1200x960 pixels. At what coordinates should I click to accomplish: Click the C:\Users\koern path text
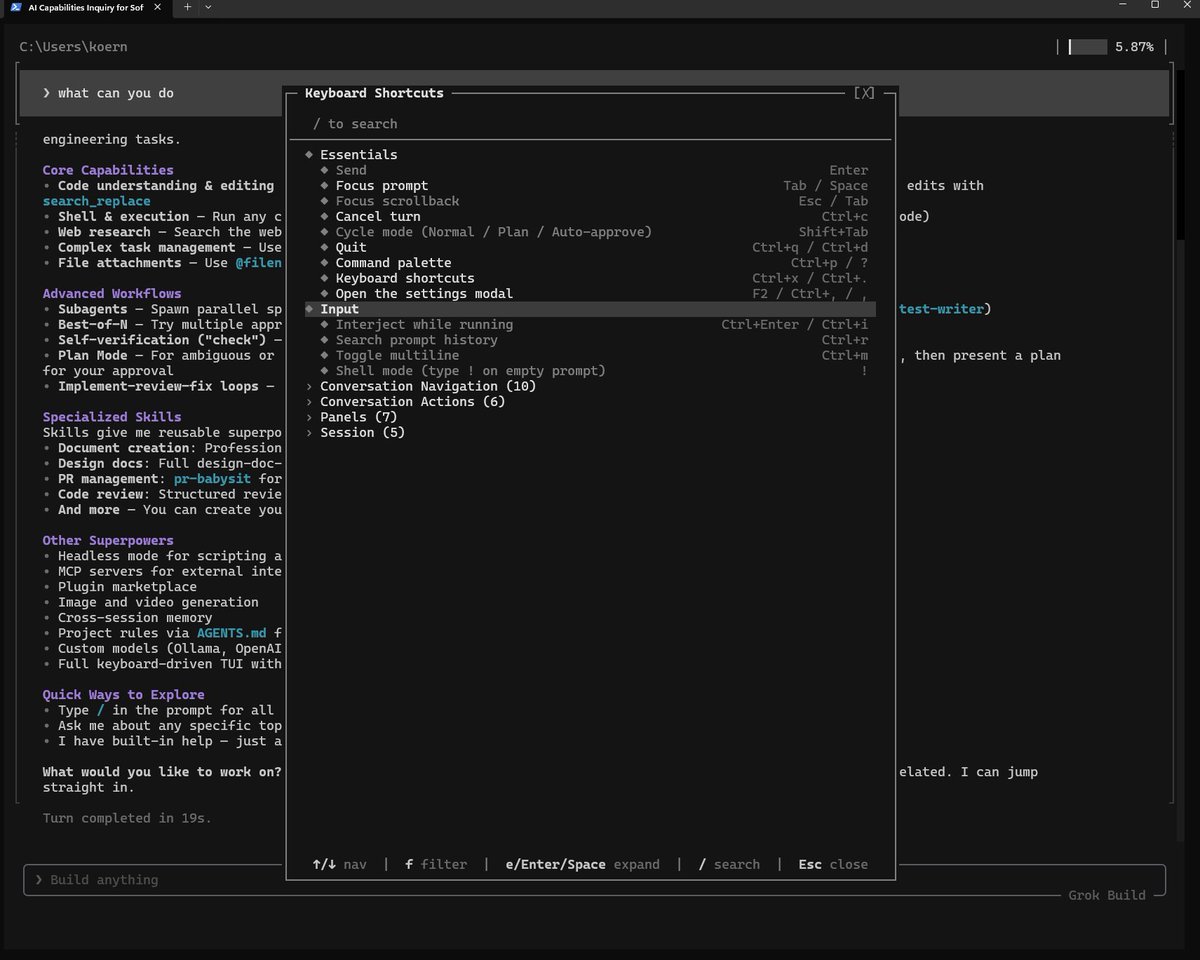[x=73, y=47]
